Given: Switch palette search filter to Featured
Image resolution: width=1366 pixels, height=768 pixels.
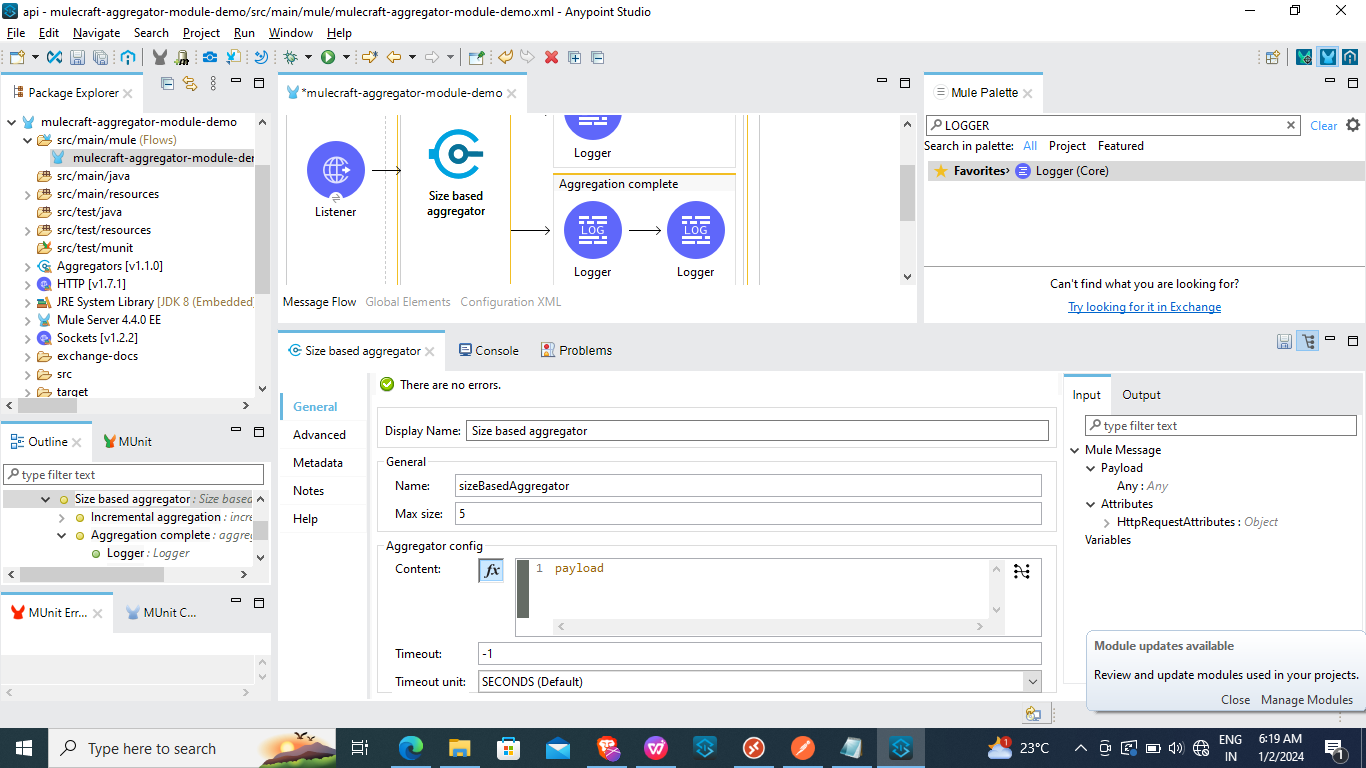Looking at the screenshot, I should click(1120, 146).
